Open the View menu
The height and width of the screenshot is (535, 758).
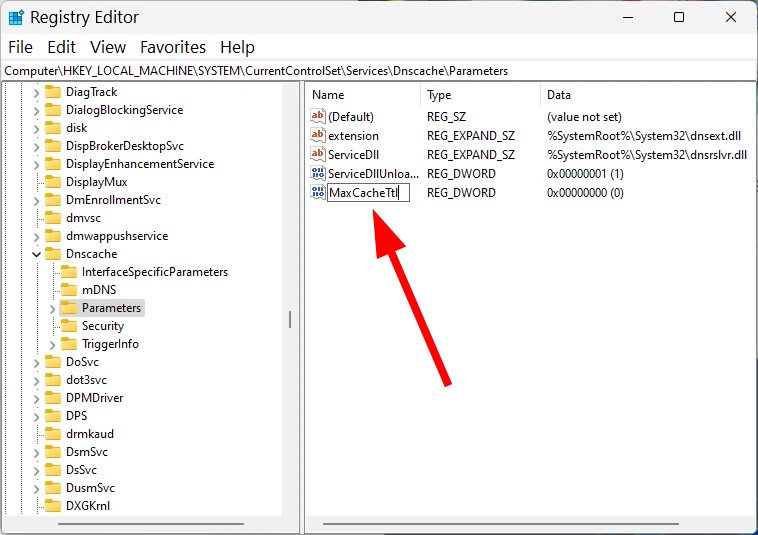[x=108, y=47]
